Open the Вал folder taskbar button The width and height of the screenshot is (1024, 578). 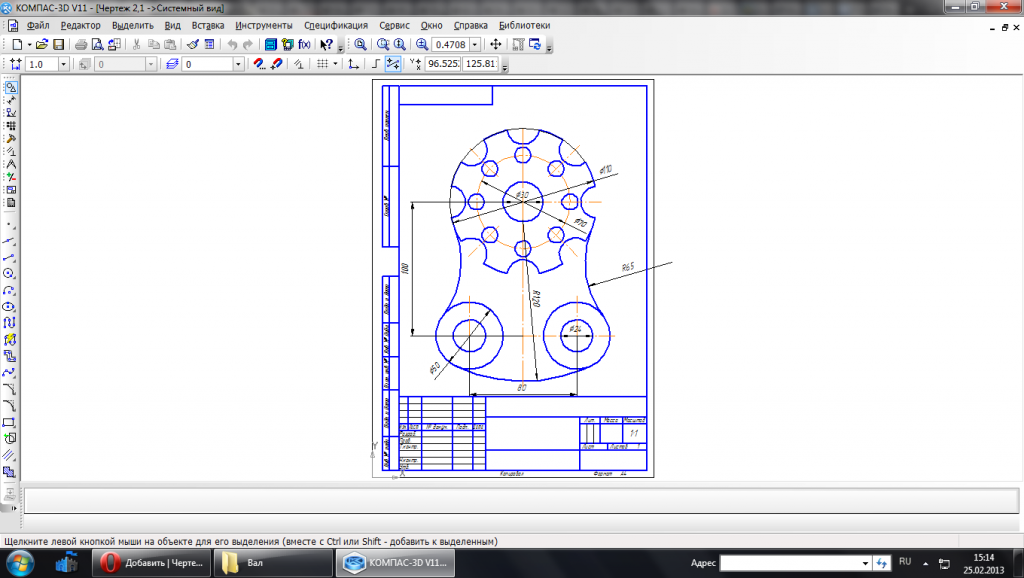point(272,562)
